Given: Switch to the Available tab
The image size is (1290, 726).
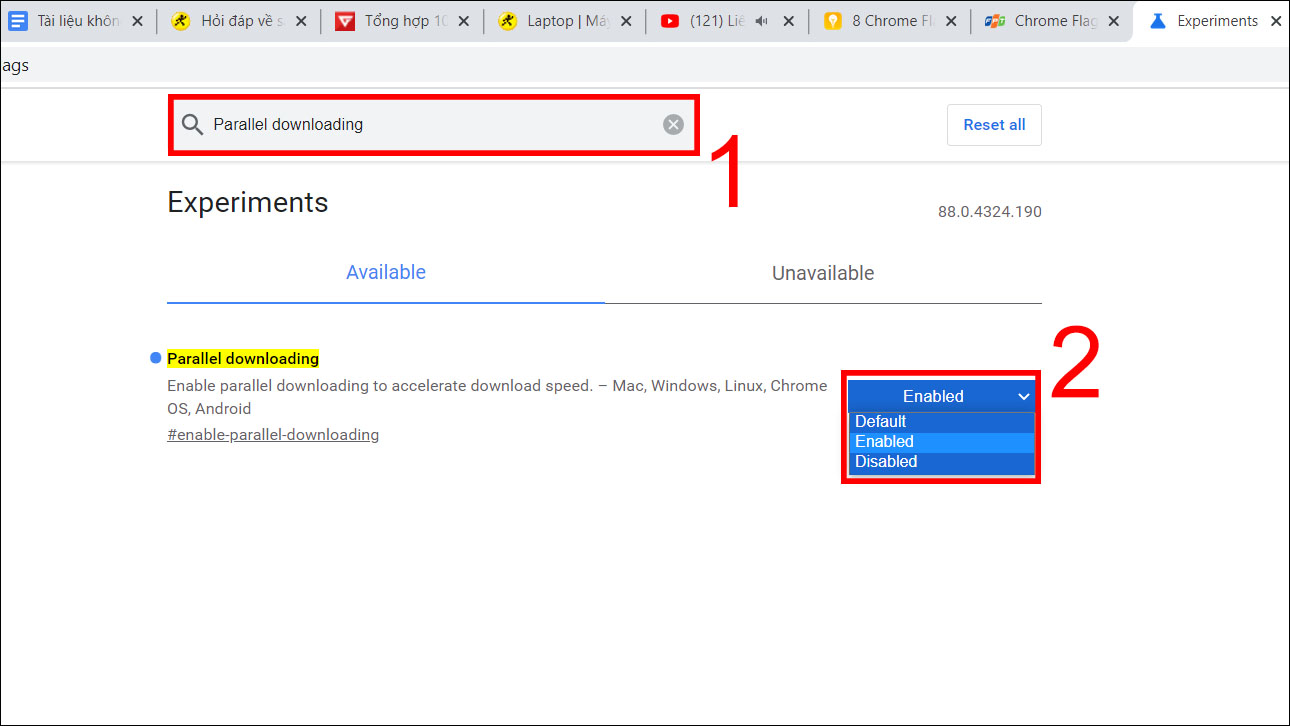Looking at the screenshot, I should [x=385, y=272].
